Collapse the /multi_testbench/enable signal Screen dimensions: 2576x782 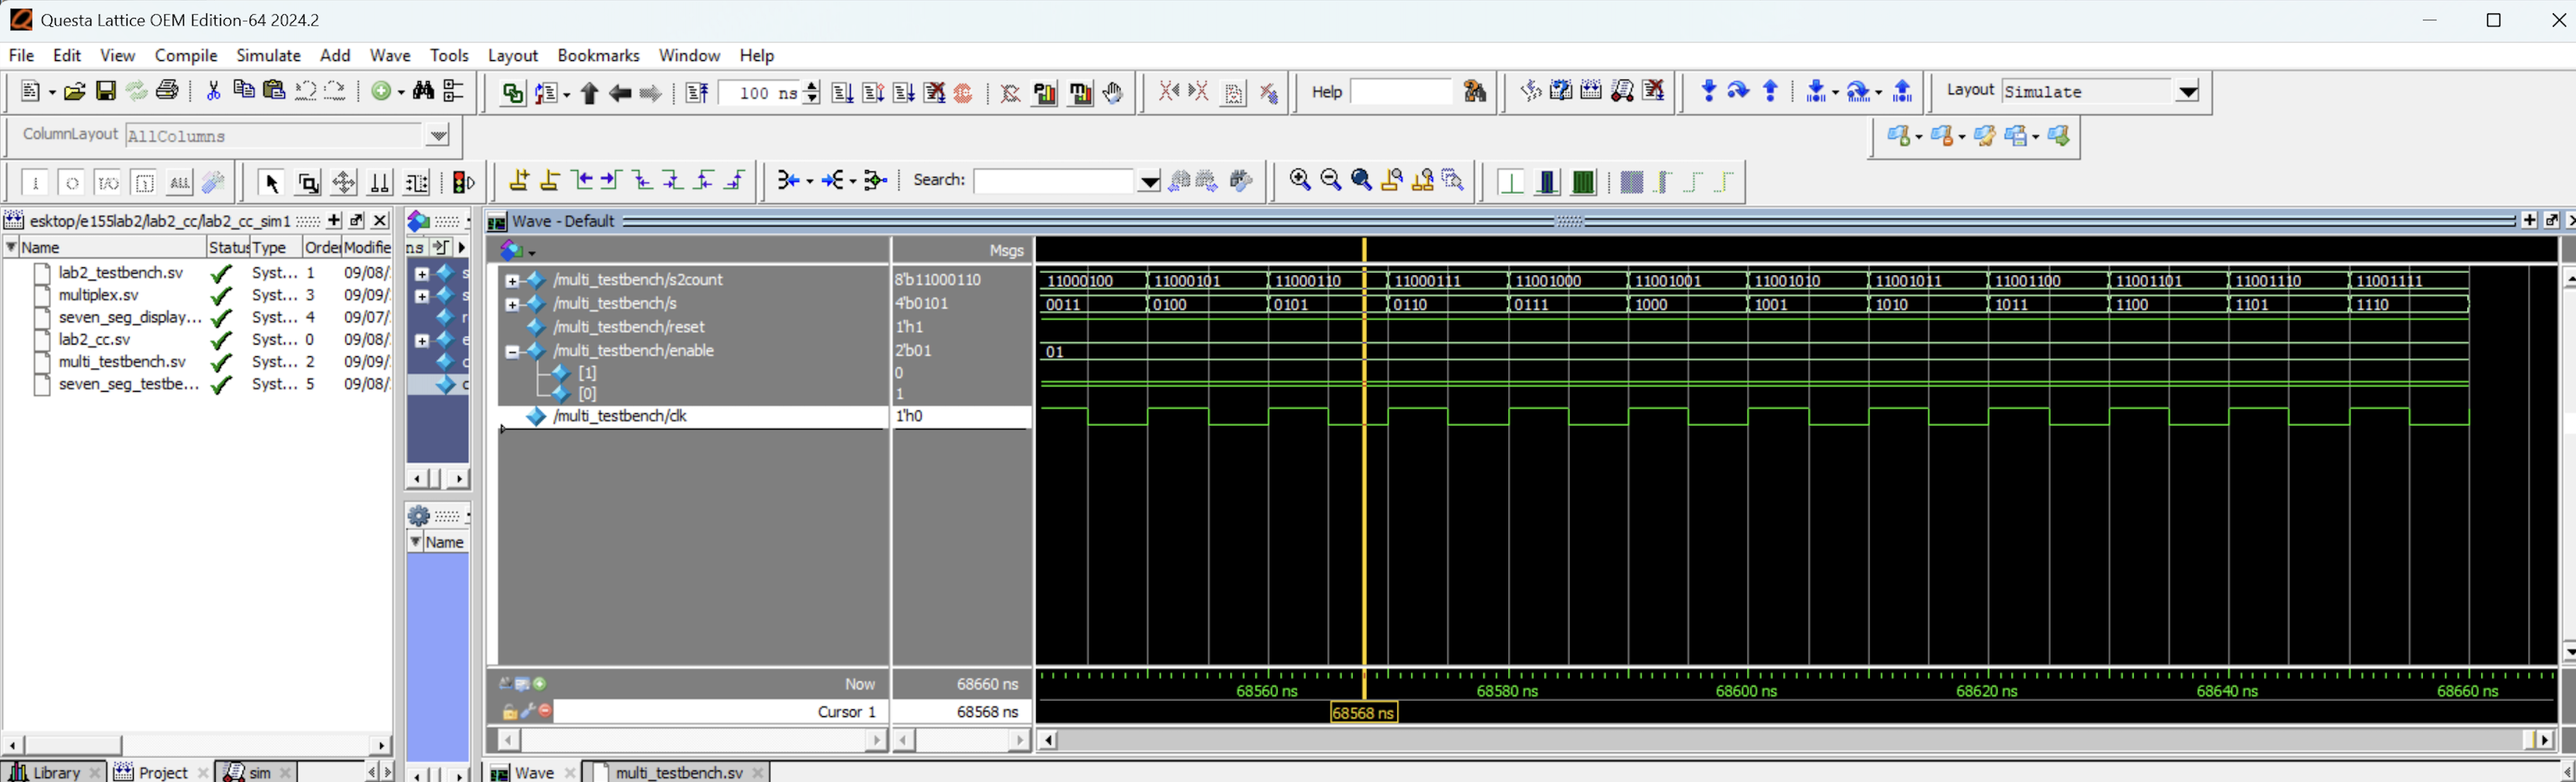[512, 351]
